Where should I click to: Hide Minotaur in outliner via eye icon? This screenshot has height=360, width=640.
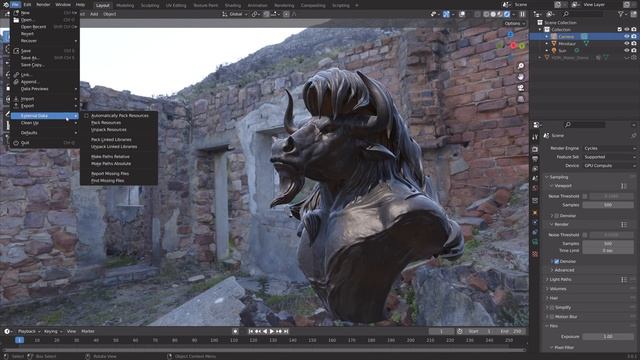coord(627,44)
